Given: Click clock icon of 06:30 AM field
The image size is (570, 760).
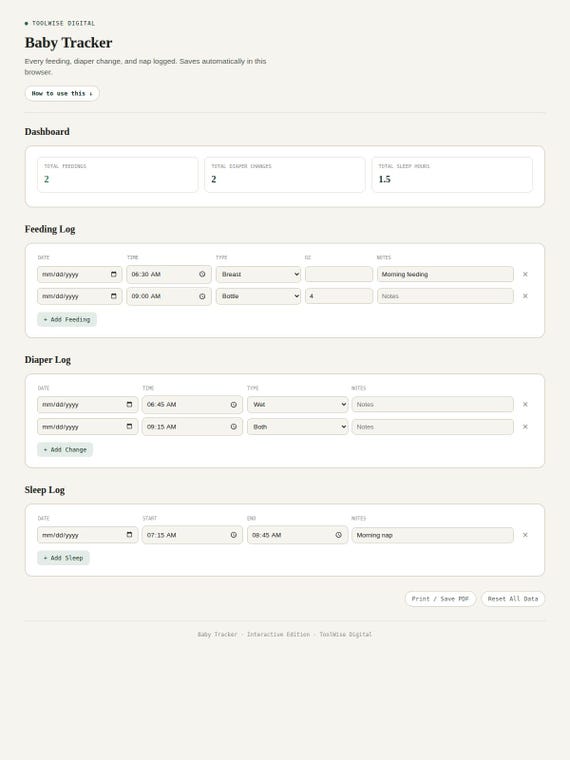Looking at the screenshot, I should coord(202,274).
